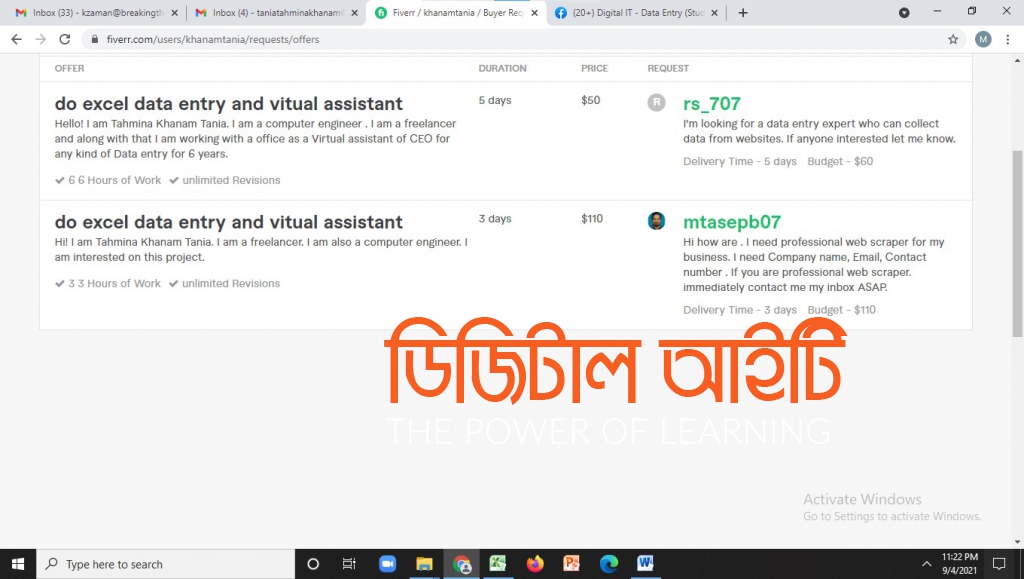Screen dimensions: 1024x579
Task: Open Excel from the taskbar
Action: 497,564
